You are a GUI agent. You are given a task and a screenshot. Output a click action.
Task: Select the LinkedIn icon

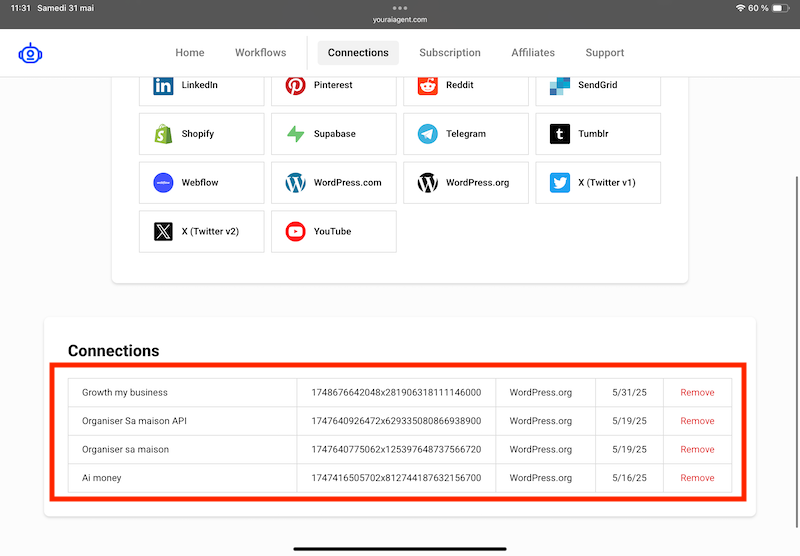163,85
